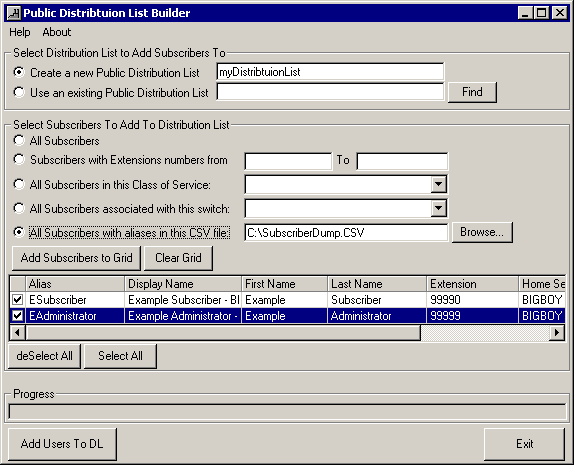Open the About menu
The image size is (574, 465).
pos(57,32)
